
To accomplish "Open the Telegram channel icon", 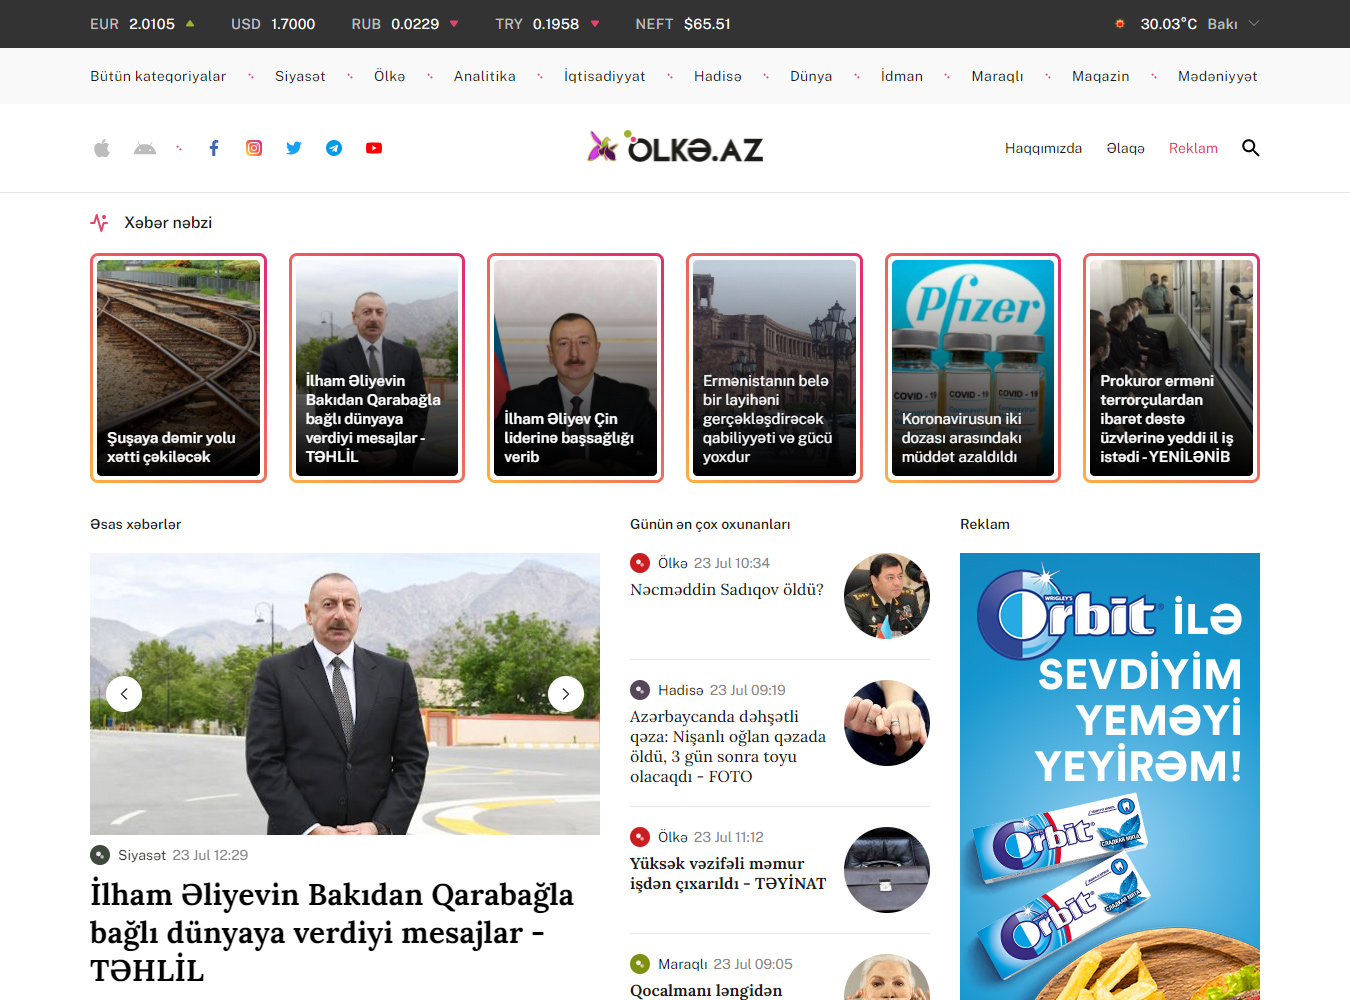I will point(334,148).
